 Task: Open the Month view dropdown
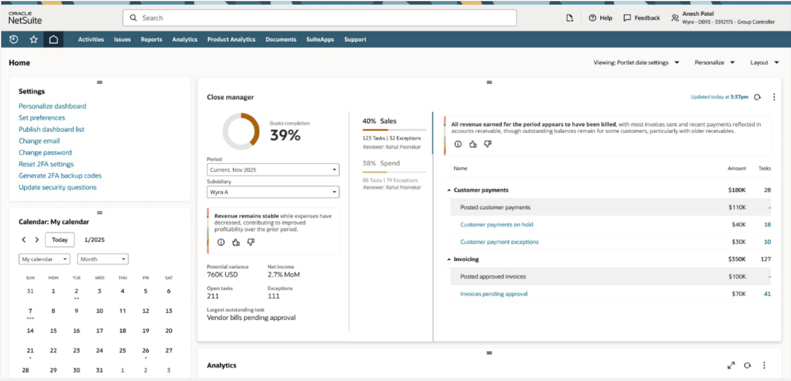[103, 259]
